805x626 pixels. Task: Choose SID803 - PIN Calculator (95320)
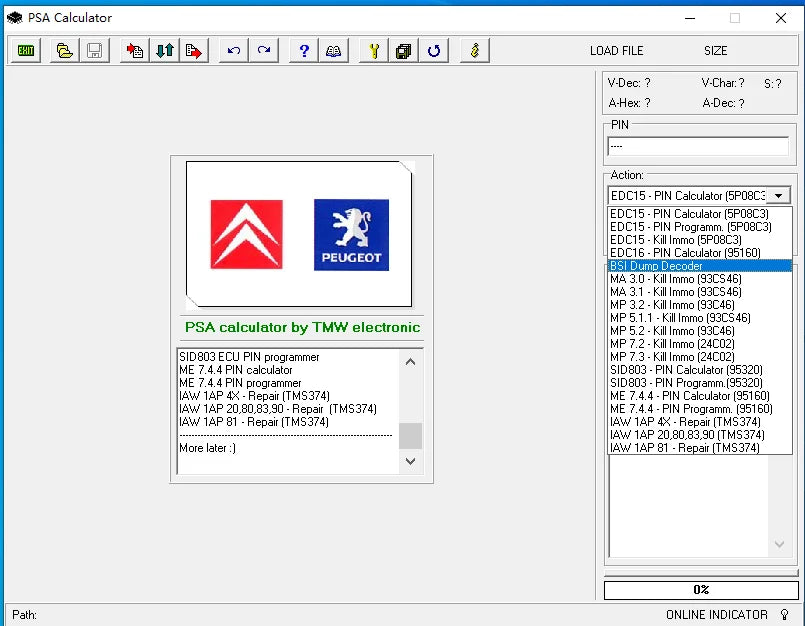700,370
